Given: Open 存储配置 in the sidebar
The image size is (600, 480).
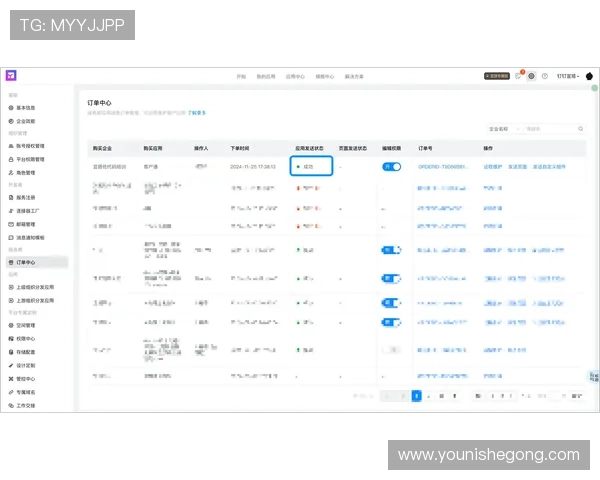Looking at the screenshot, I should coord(22,352).
